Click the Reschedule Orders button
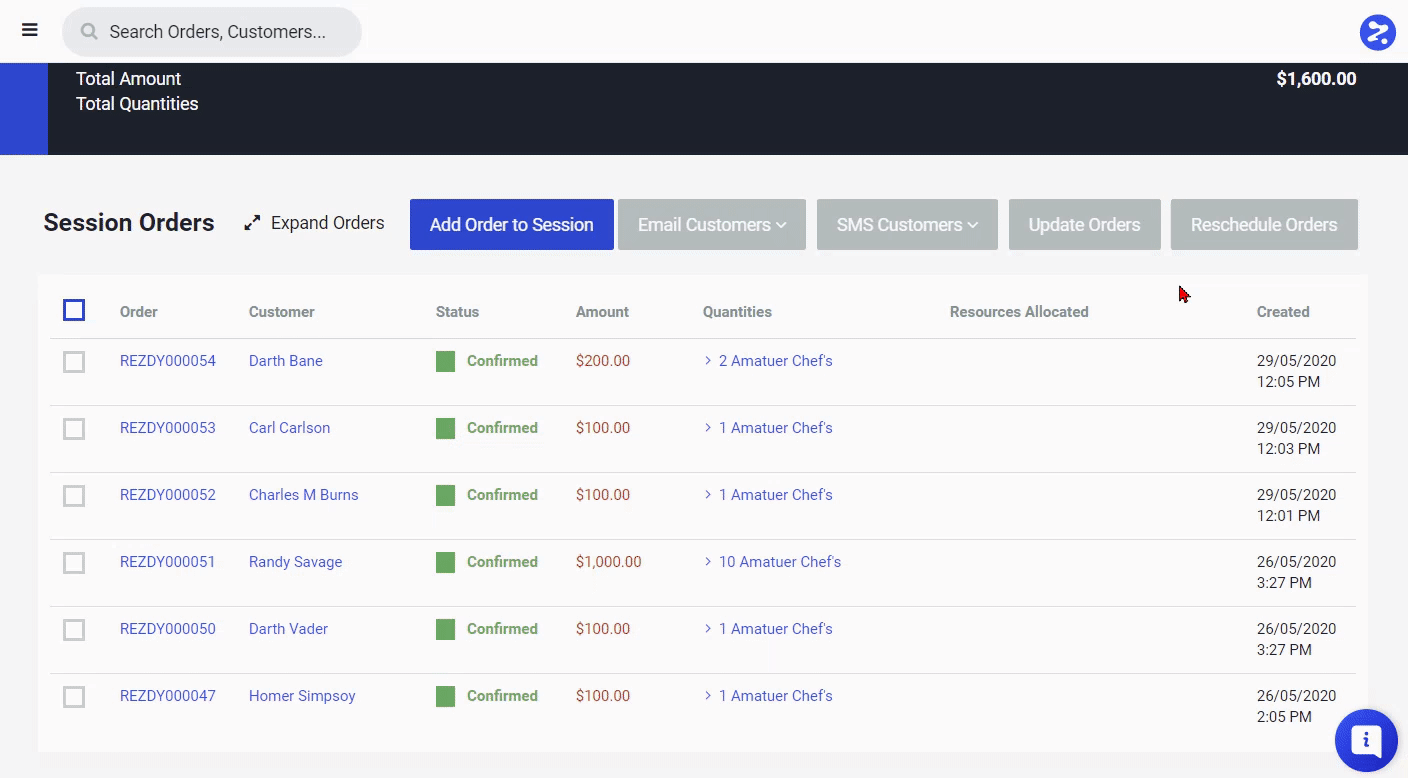1408x778 pixels. (1264, 225)
